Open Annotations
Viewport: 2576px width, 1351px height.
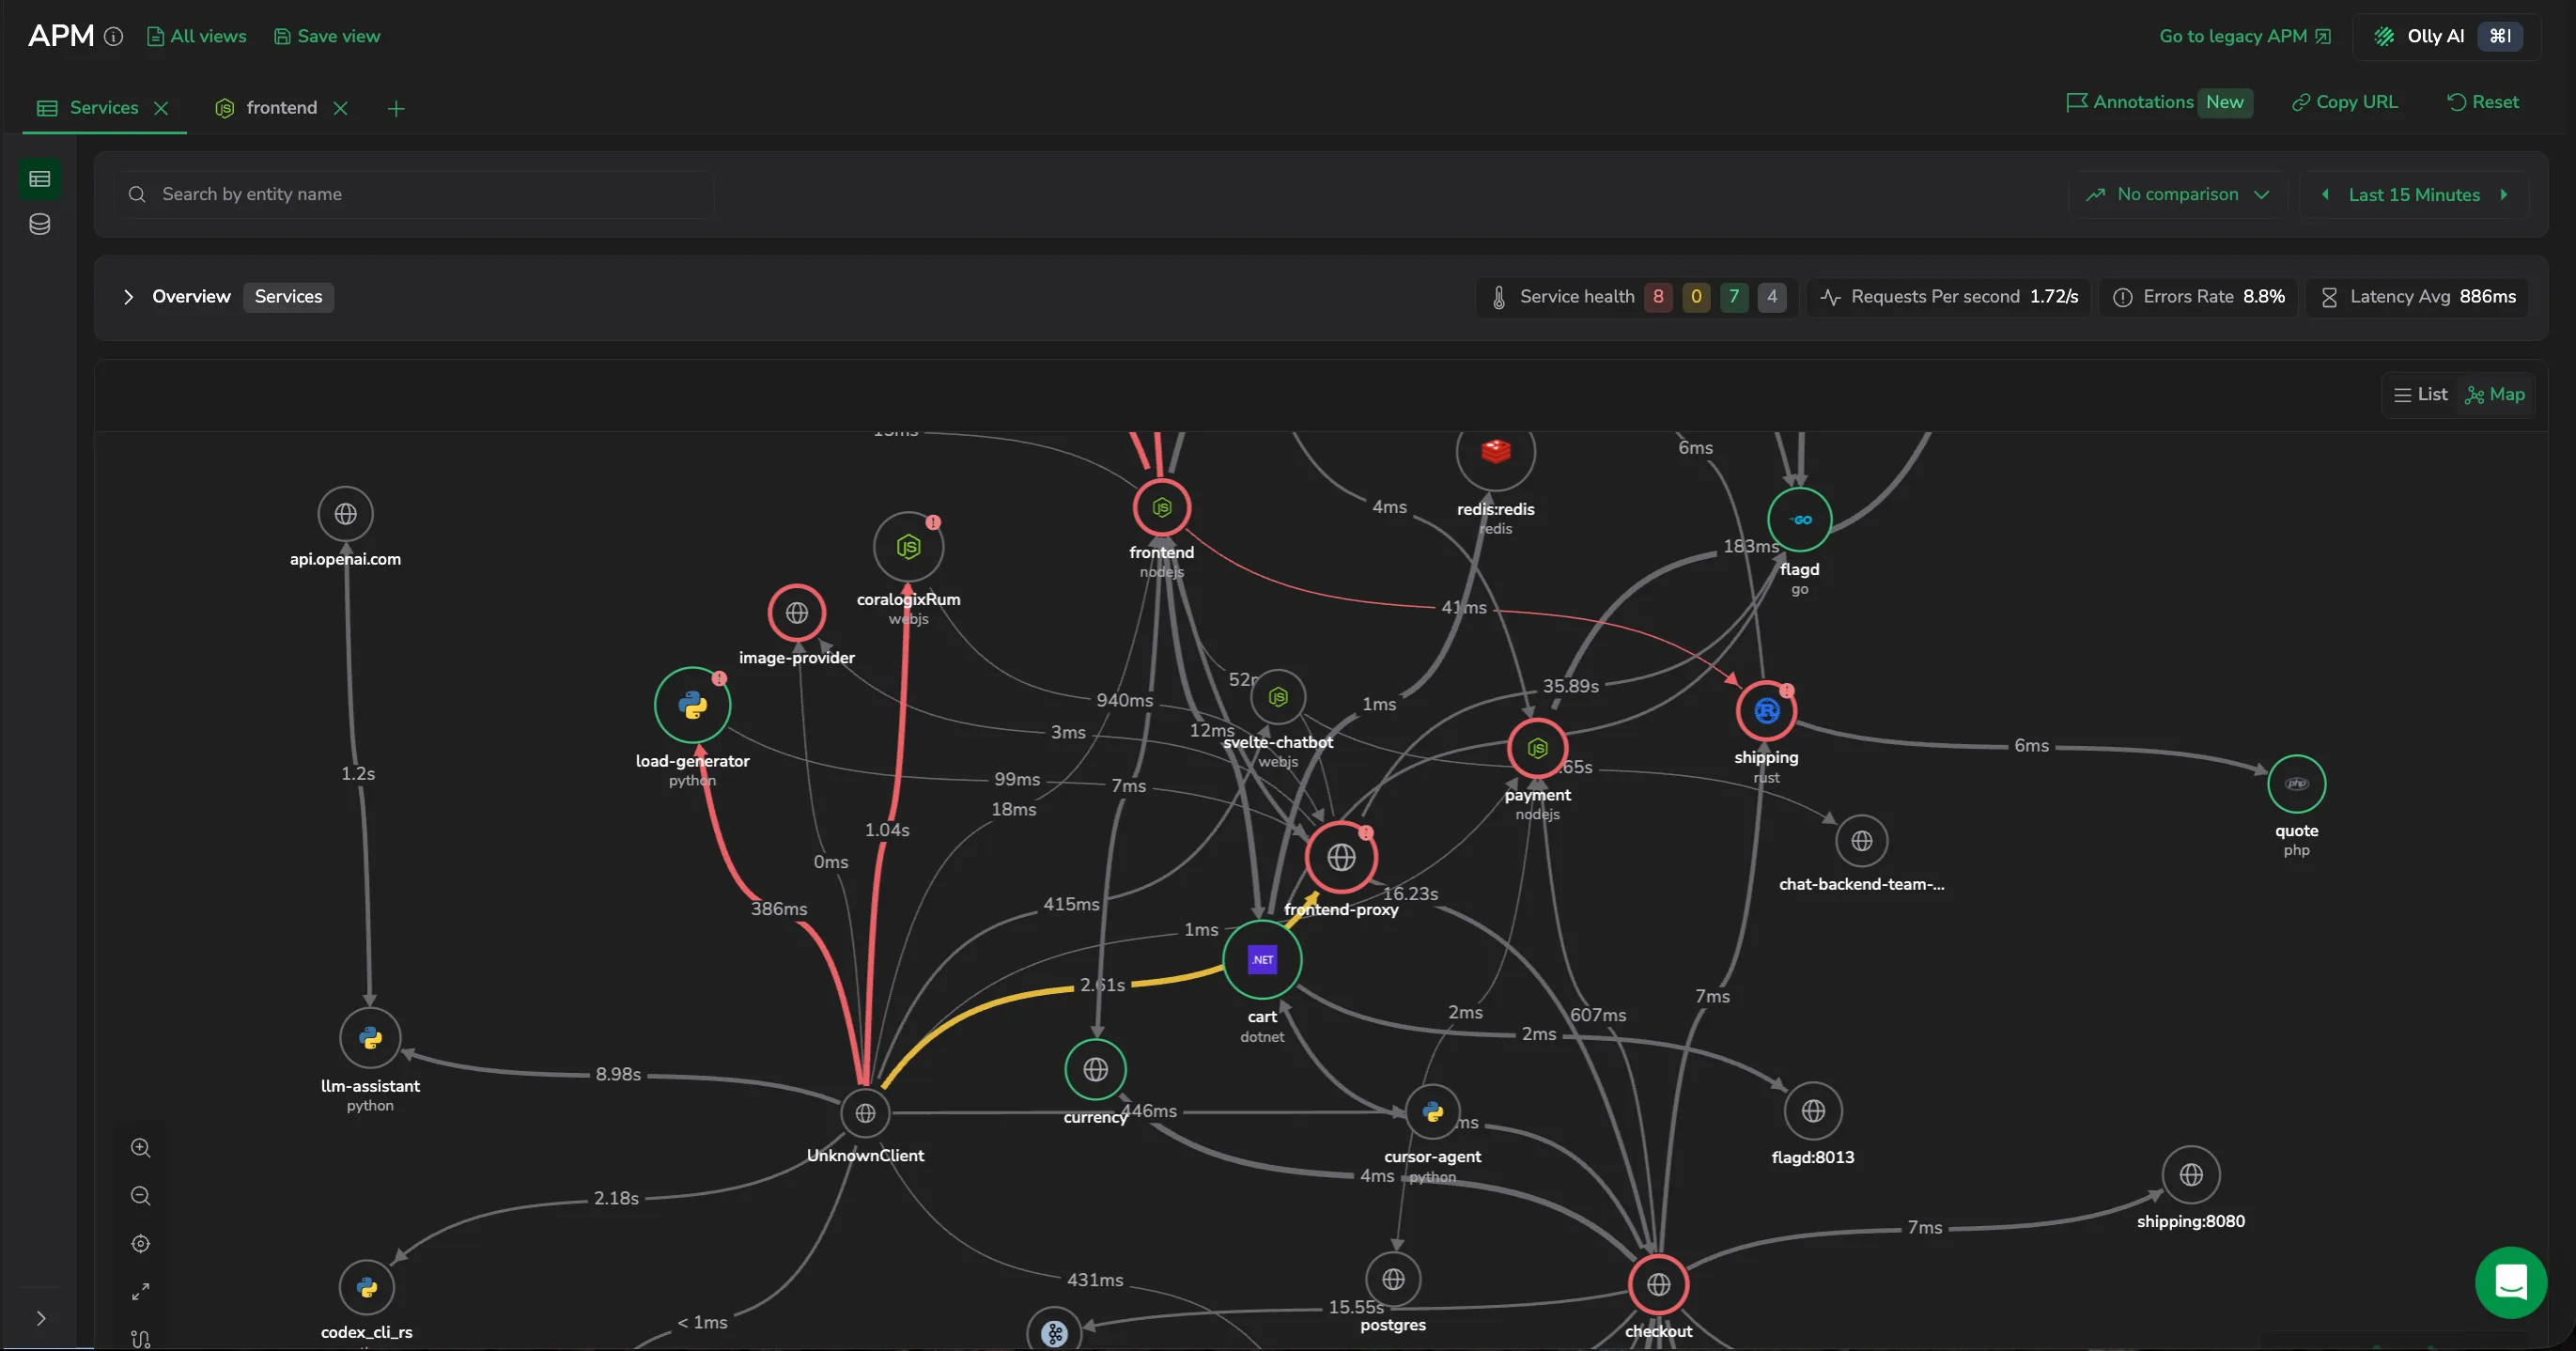click(2159, 103)
